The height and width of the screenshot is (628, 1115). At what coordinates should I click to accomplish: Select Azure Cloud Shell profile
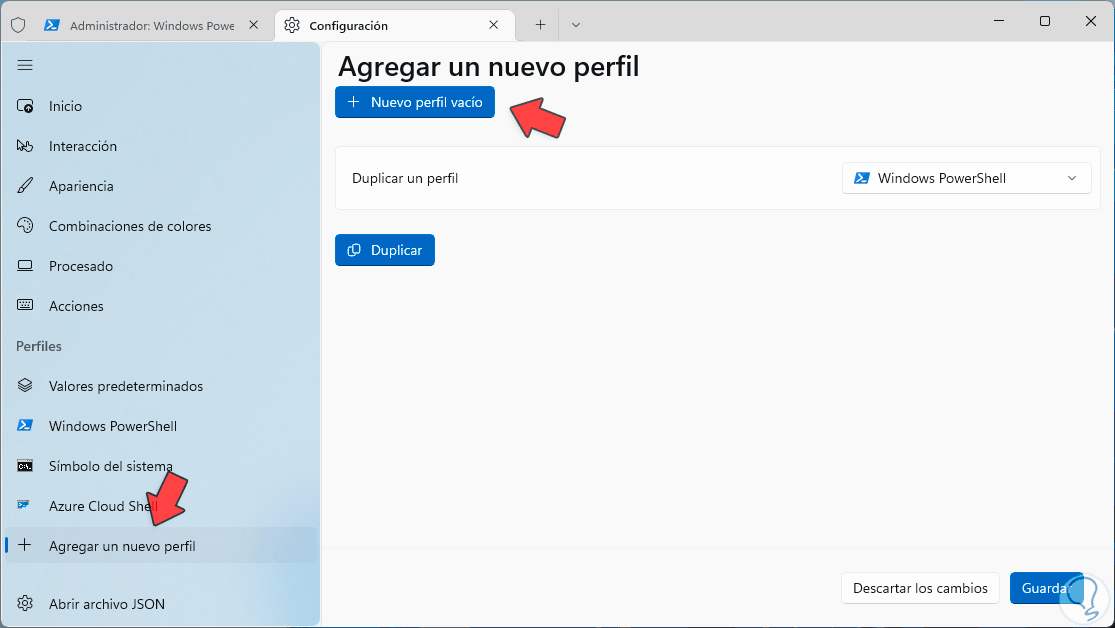[161, 506]
